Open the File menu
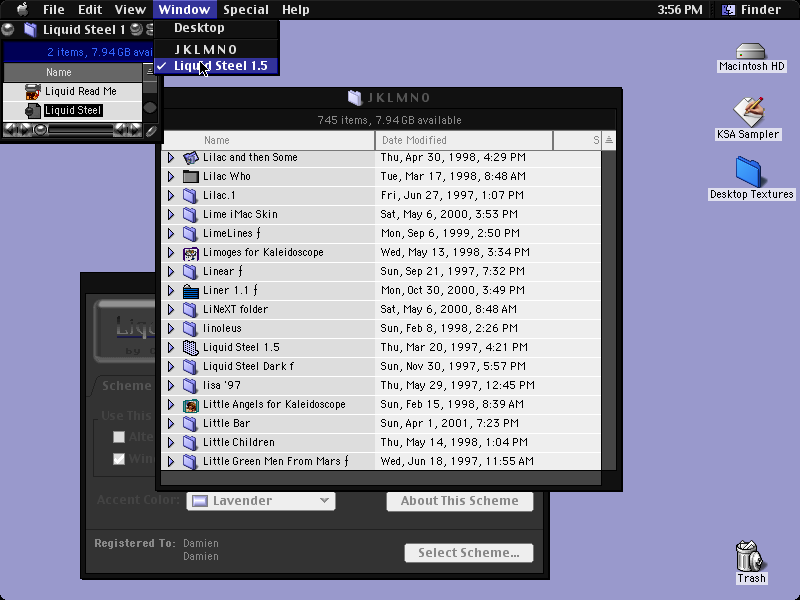Viewport: 800px width, 600px height. tap(54, 10)
